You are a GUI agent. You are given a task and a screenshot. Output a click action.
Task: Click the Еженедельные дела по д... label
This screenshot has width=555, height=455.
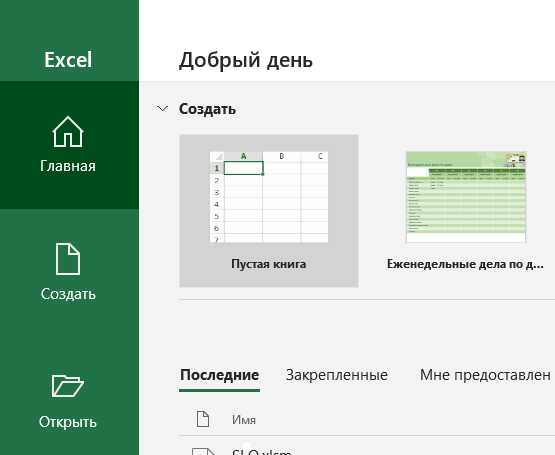point(465,264)
